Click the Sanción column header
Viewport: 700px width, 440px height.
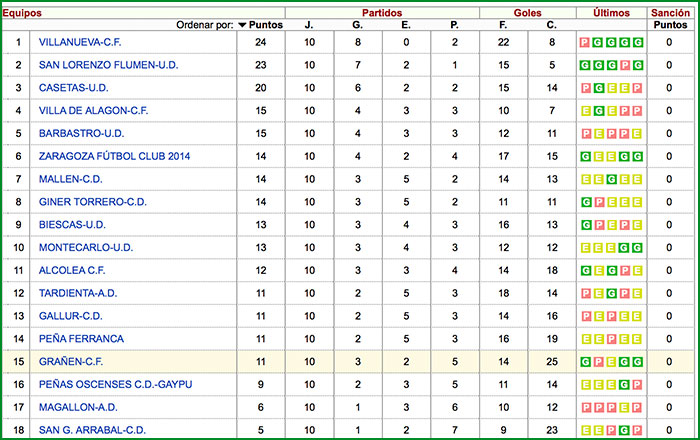670,12
